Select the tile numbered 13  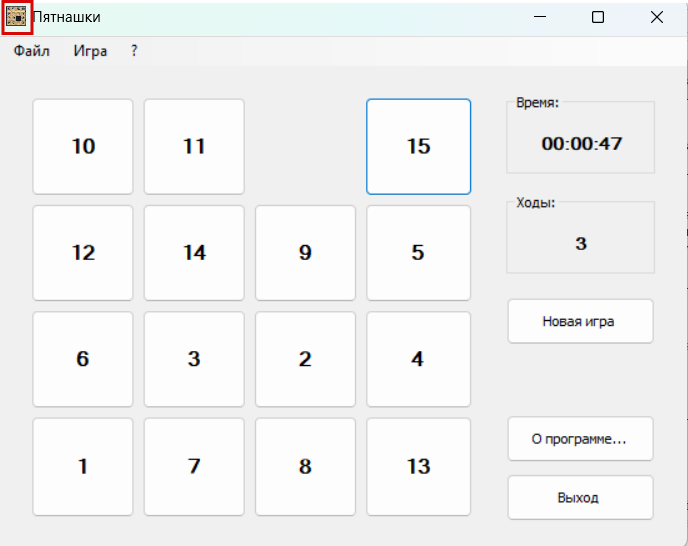(419, 467)
